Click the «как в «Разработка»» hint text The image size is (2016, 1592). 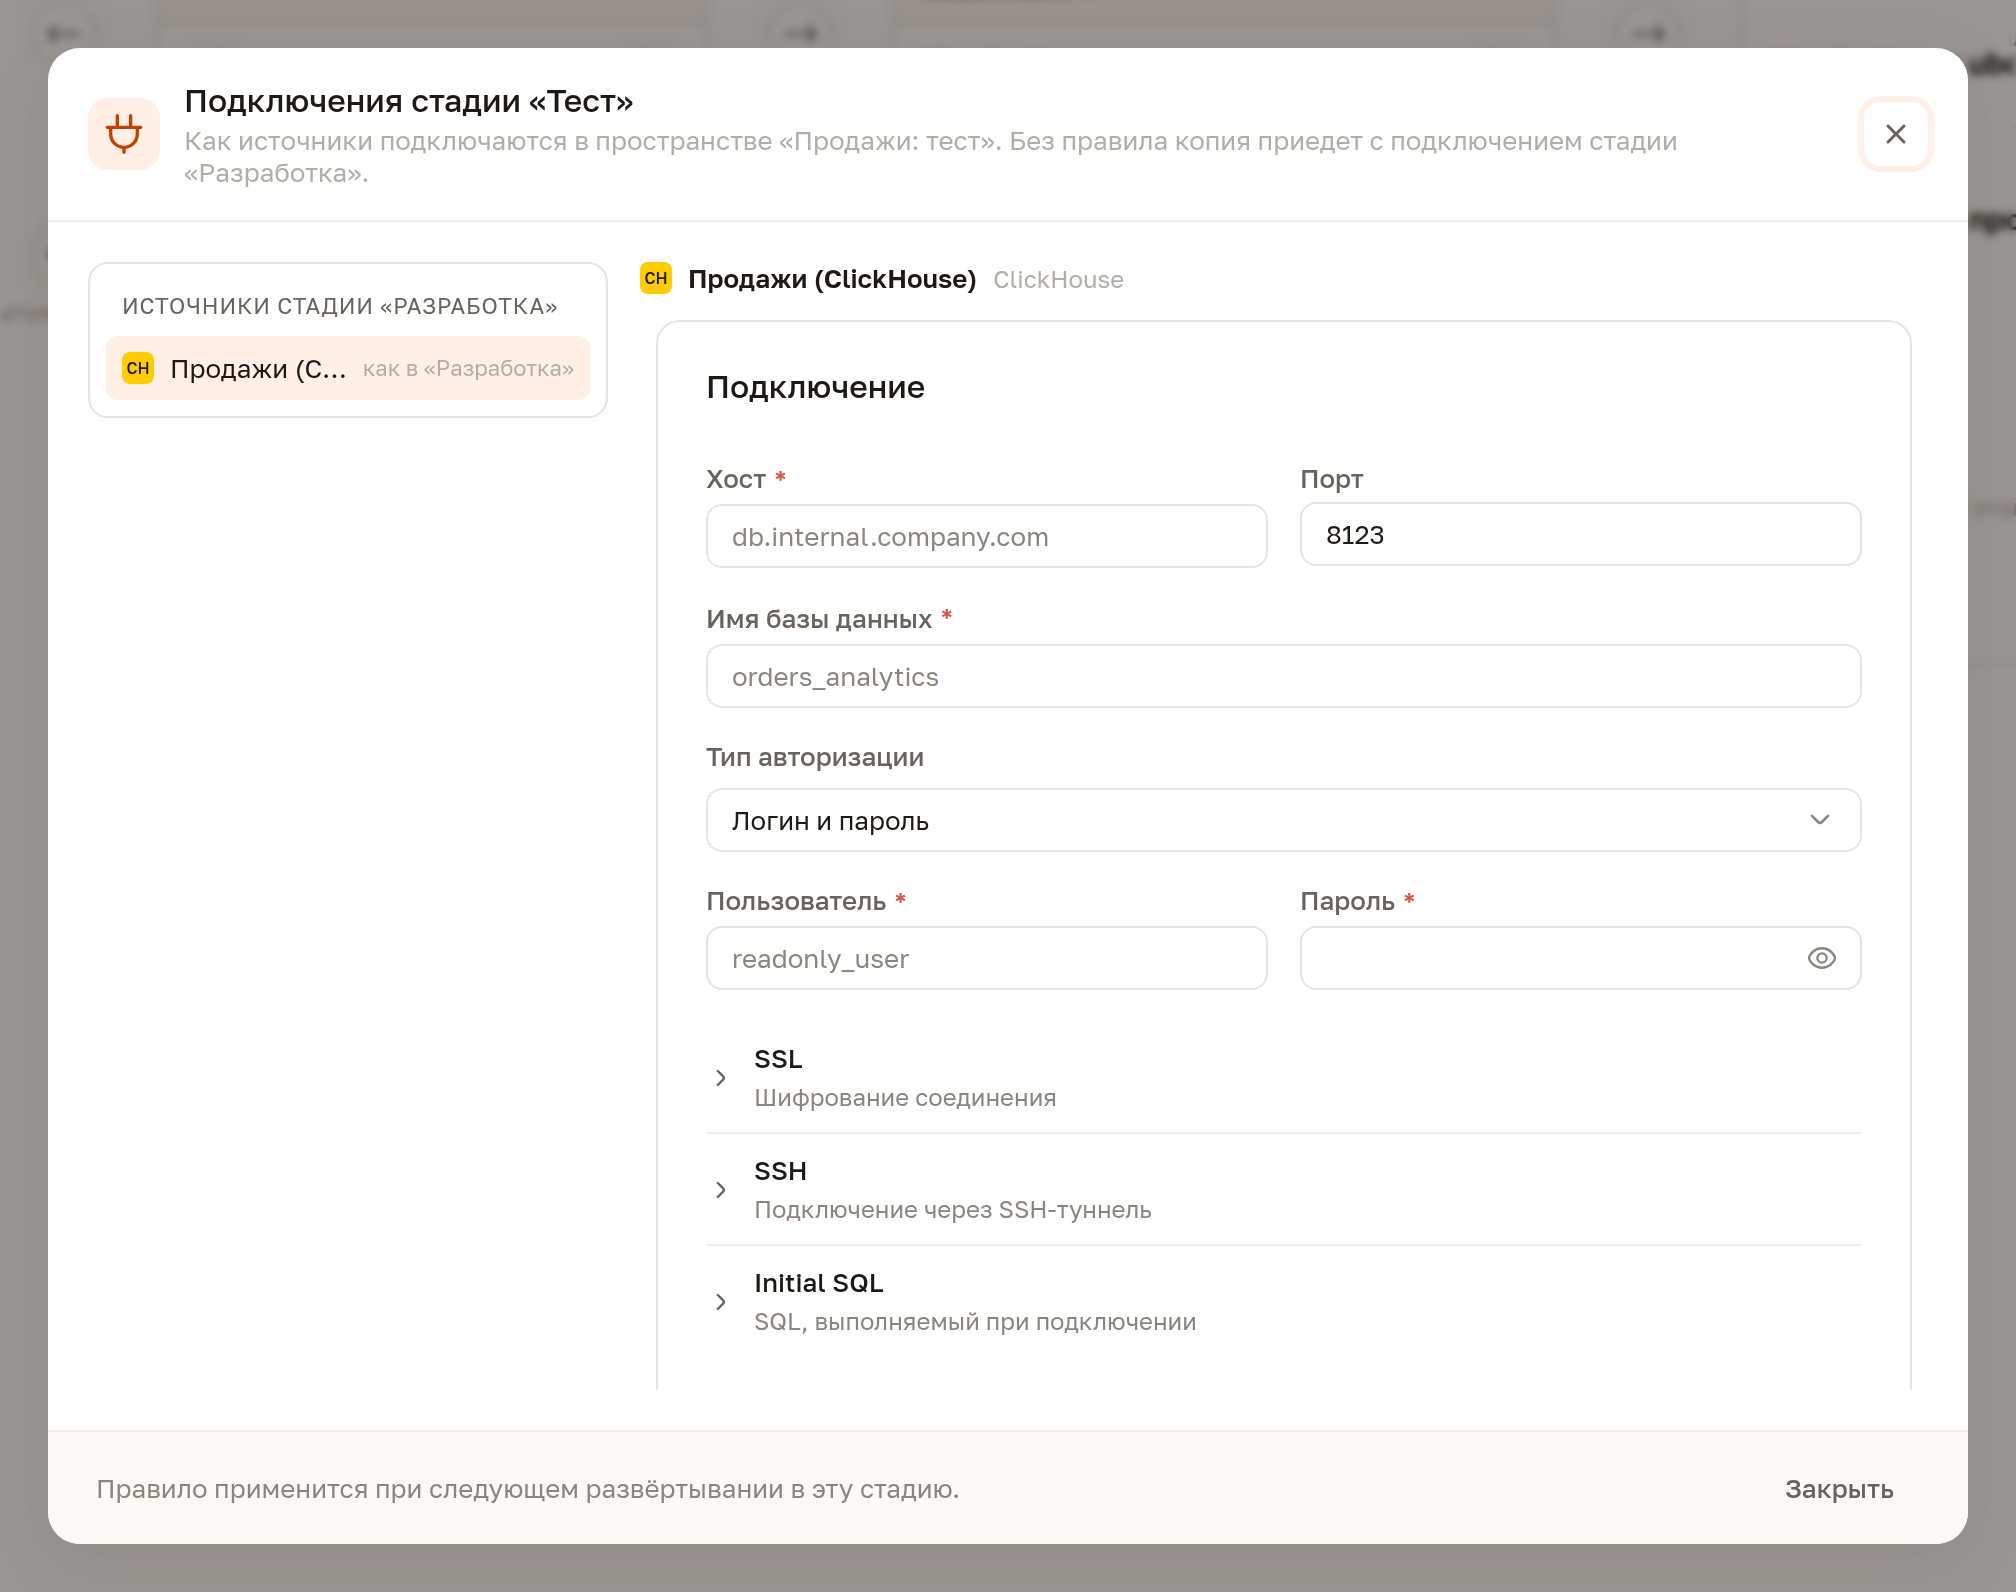[468, 368]
